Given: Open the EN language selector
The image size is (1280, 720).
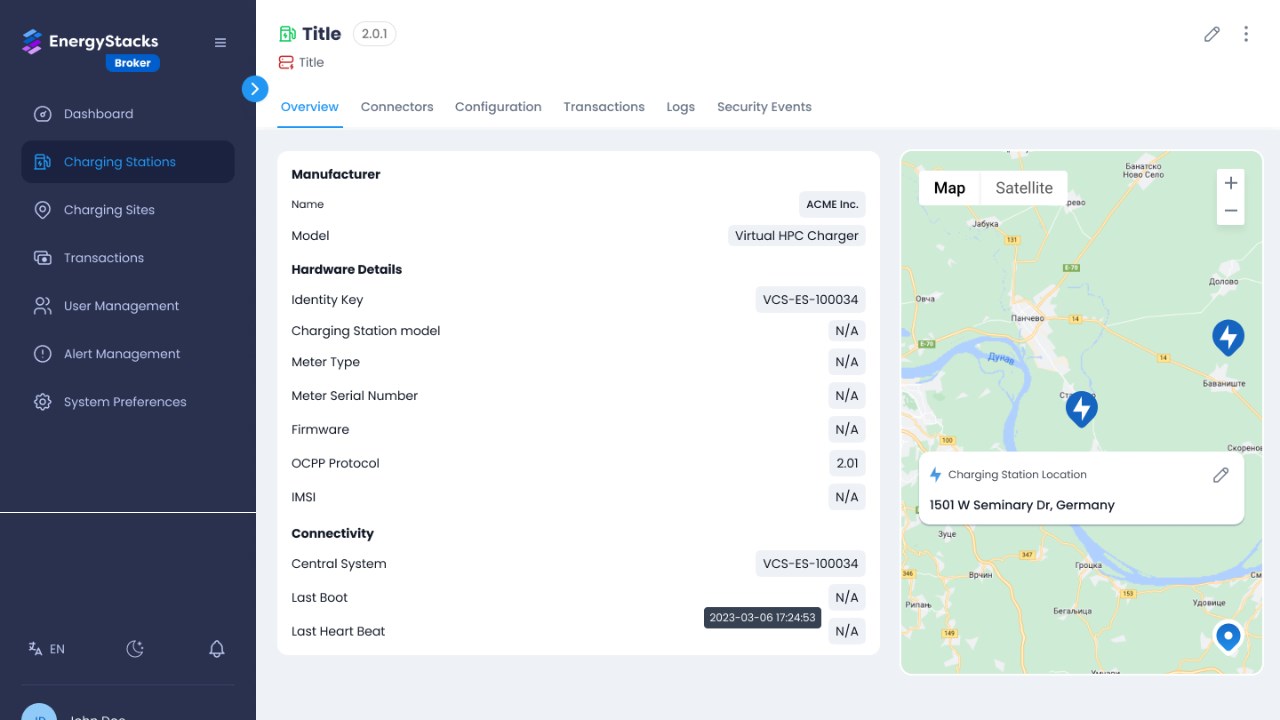Looking at the screenshot, I should pos(46,649).
